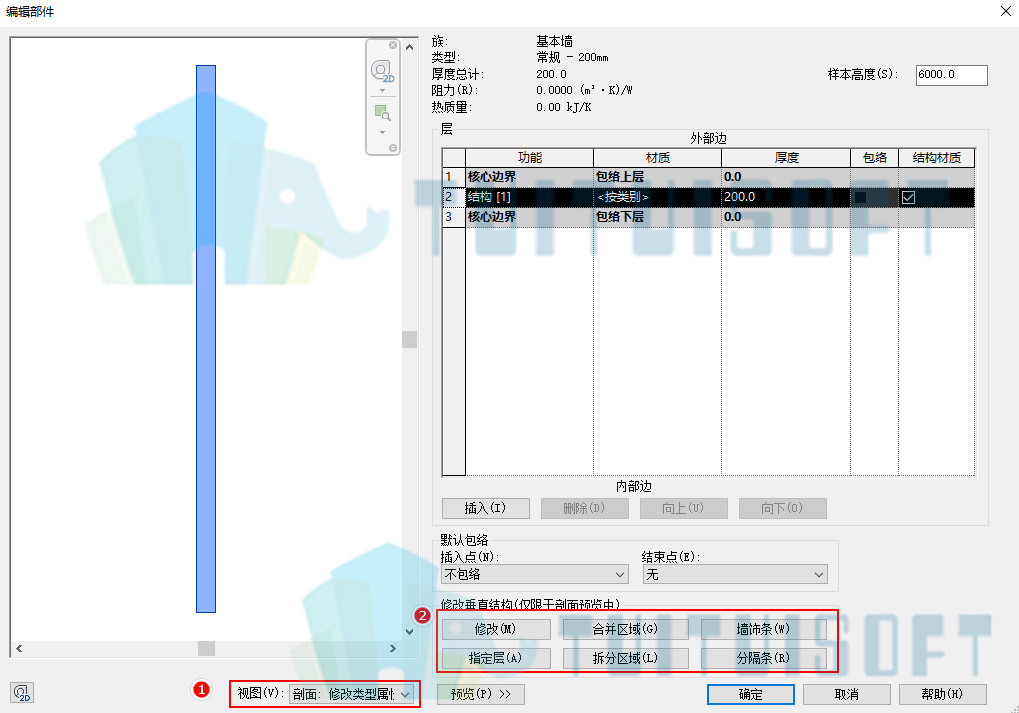The image size is (1019, 713).
Task: Open the 2D steering wheel in preview navigation bar
Action: click(381, 71)
